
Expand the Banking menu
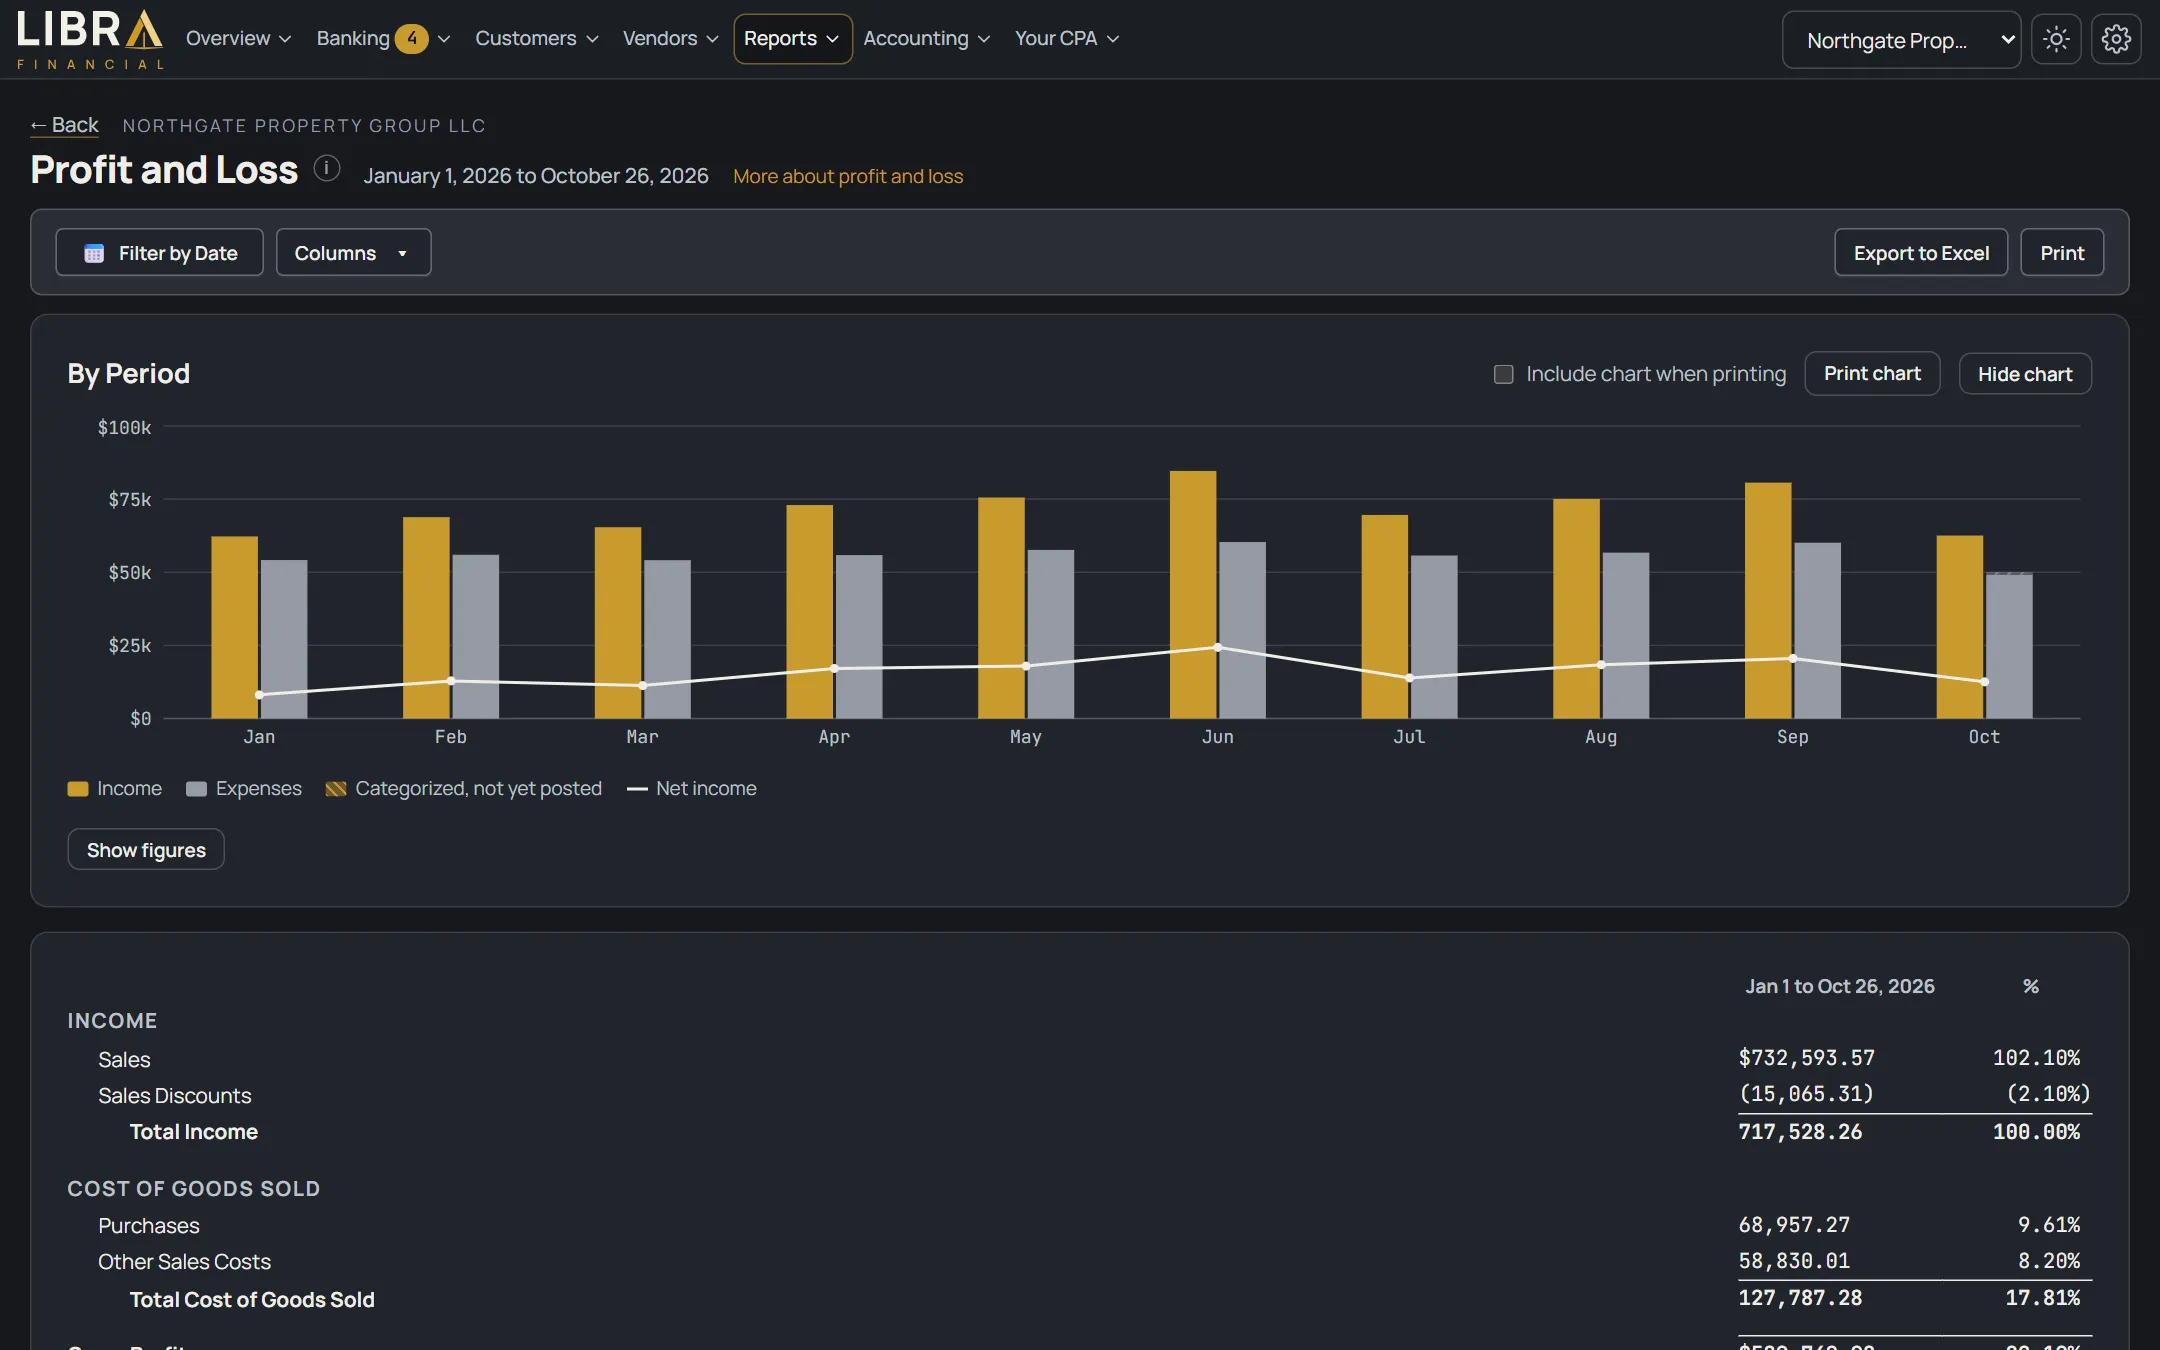coord(382,39)
